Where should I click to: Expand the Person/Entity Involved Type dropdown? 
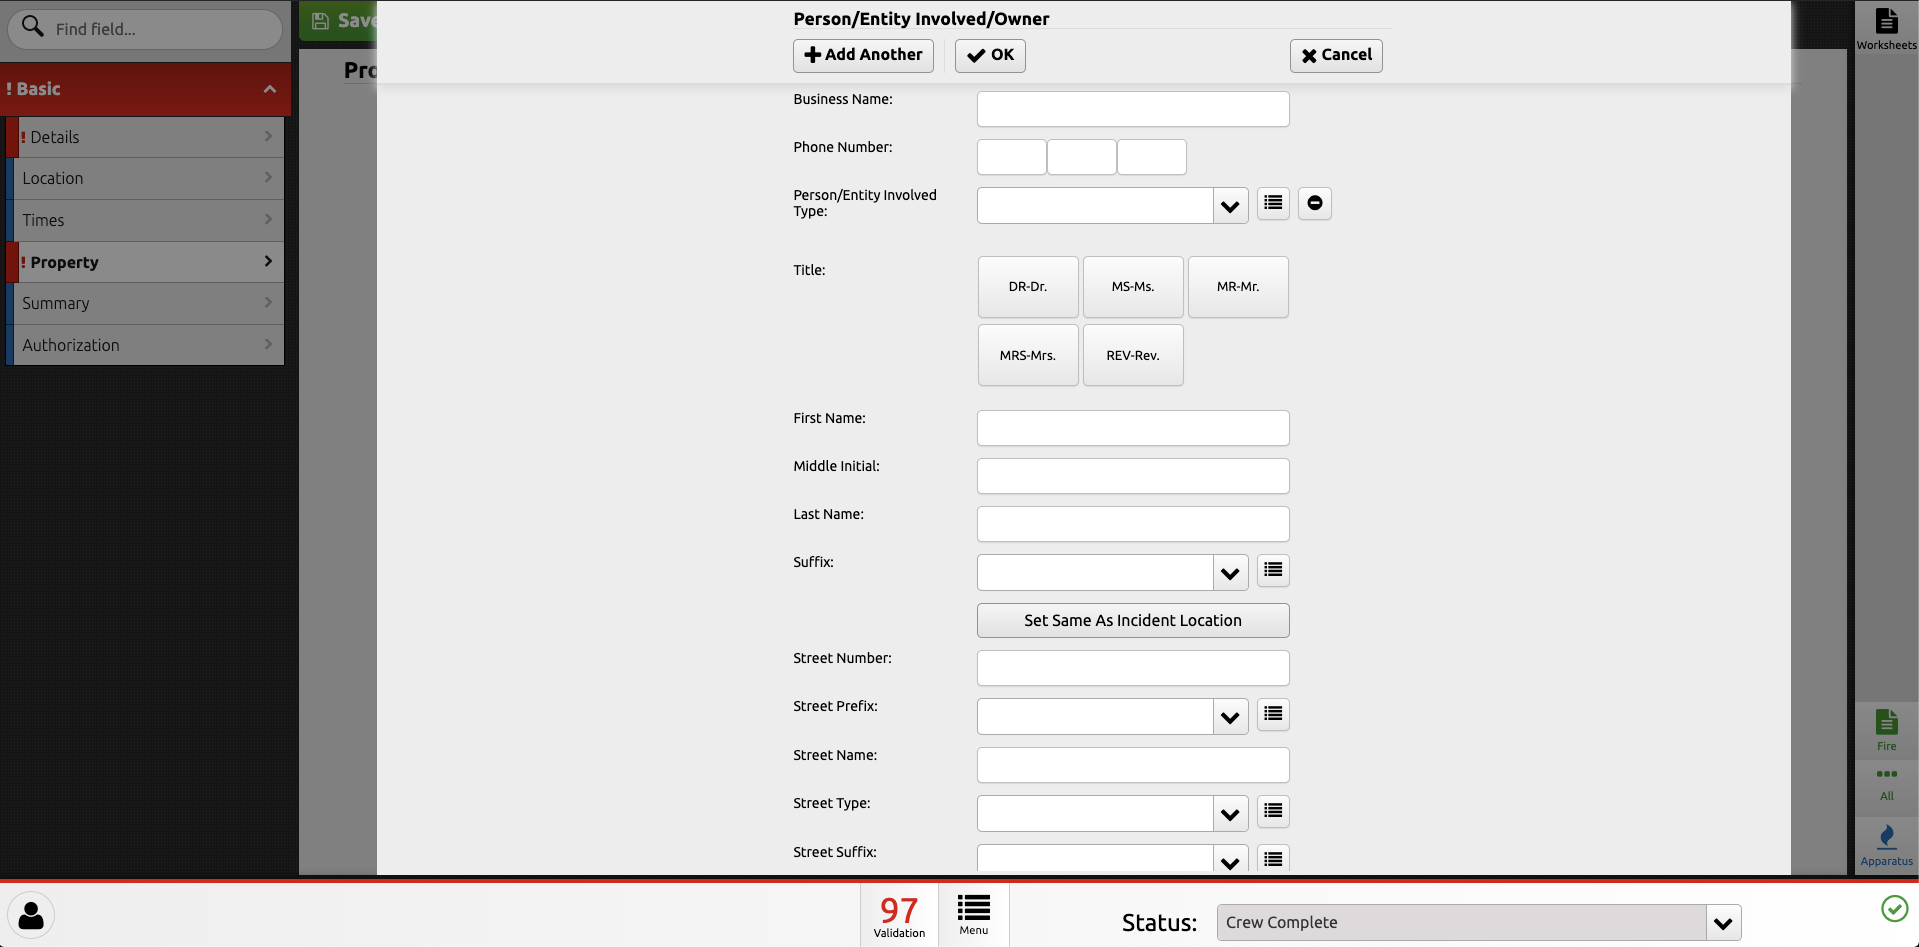point(1230,207)
